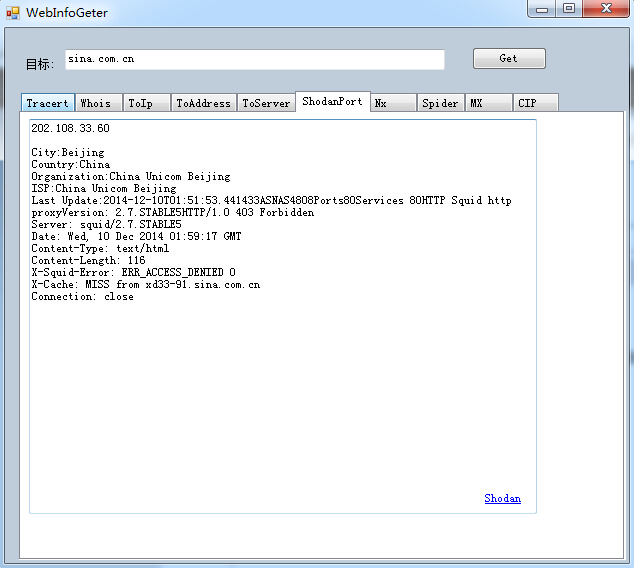
Task: Close the WebInfoGeter window
Action: (606, 9)
